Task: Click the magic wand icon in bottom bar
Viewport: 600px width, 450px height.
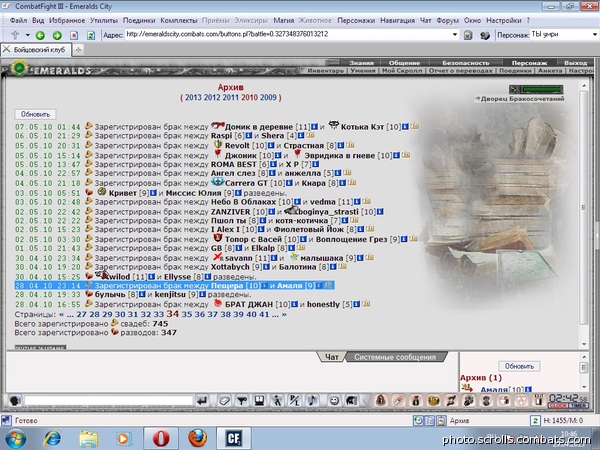Action: pyautogui.click(x=398, y=401)
